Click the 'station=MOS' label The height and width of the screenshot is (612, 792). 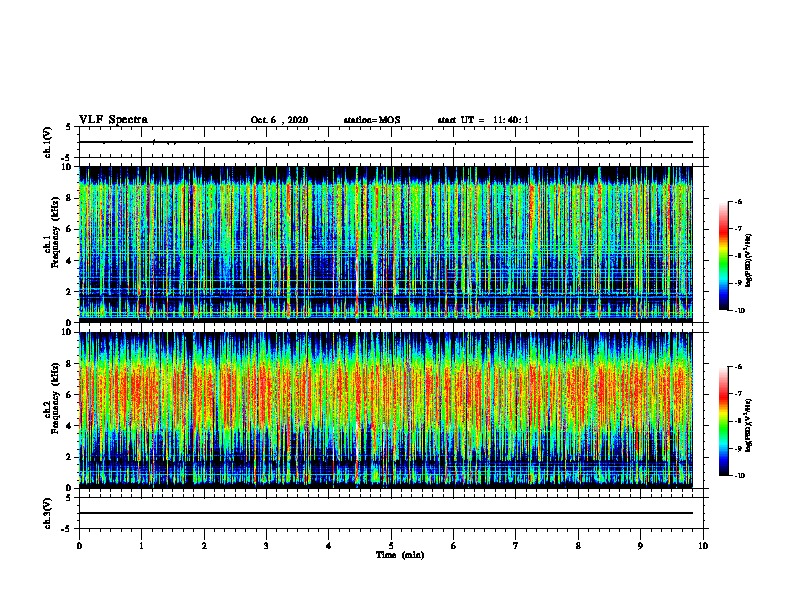point(372,120)
